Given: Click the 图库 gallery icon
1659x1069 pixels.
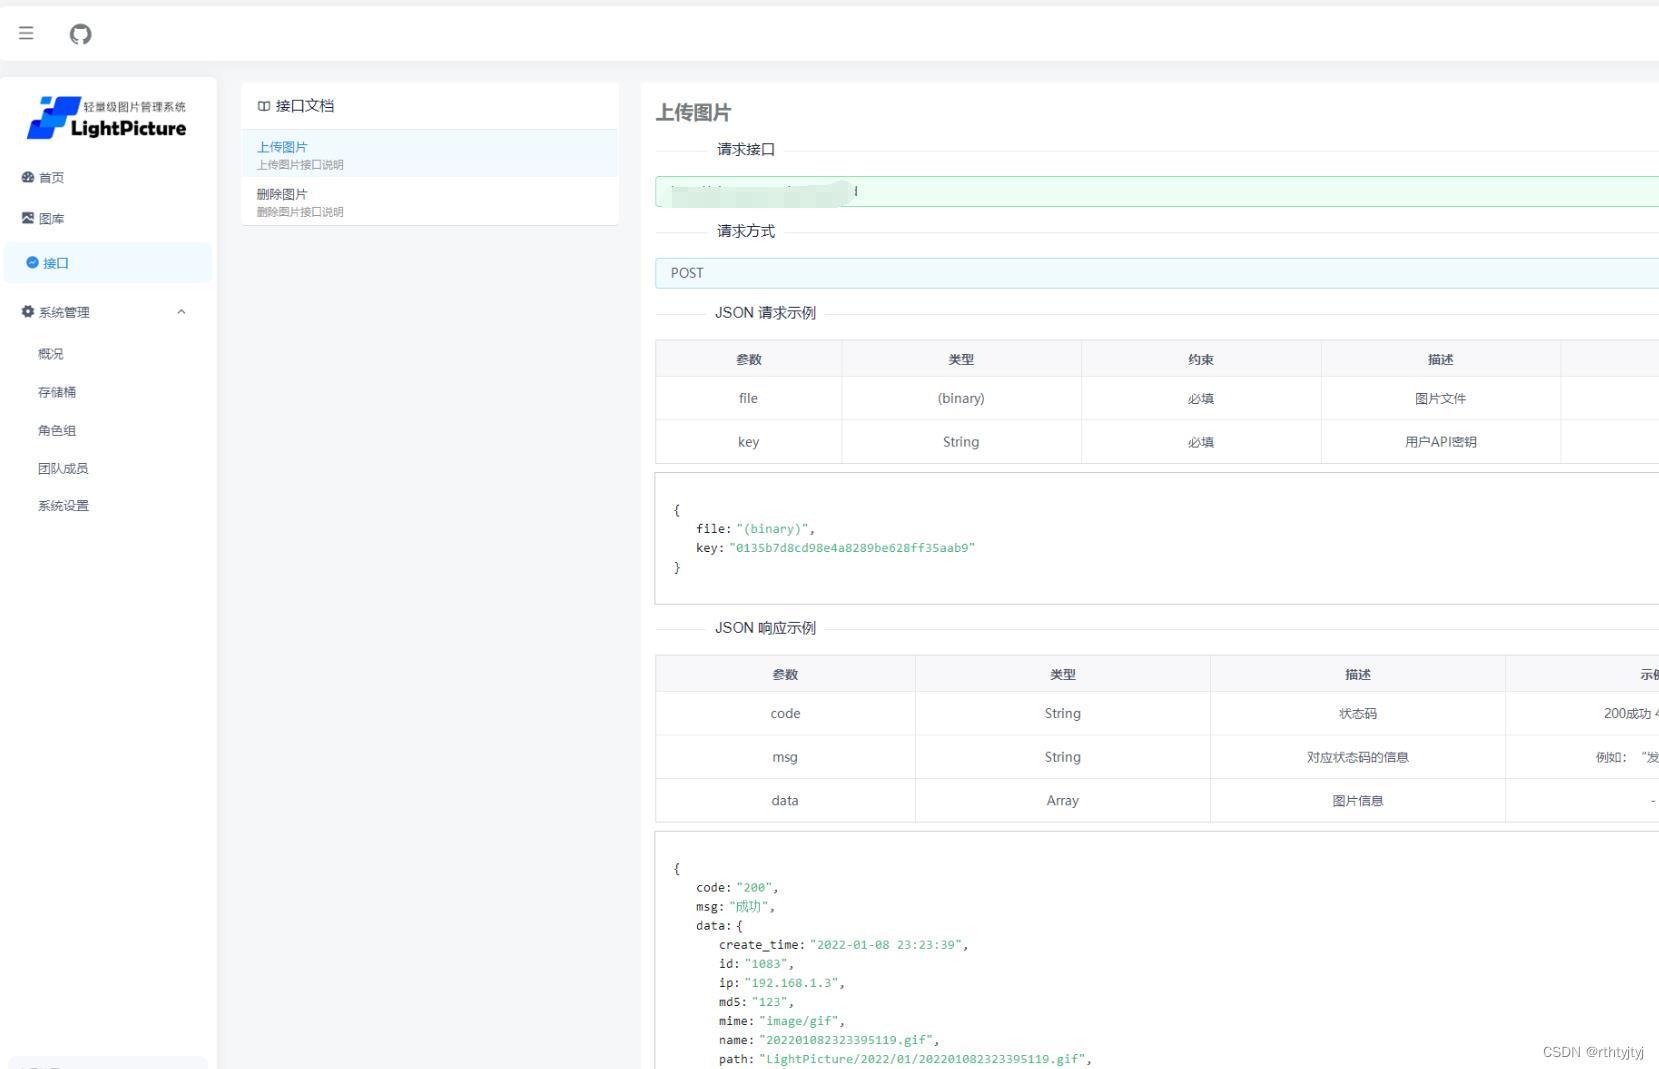Looking at the screenshot, I should (28, 218).
